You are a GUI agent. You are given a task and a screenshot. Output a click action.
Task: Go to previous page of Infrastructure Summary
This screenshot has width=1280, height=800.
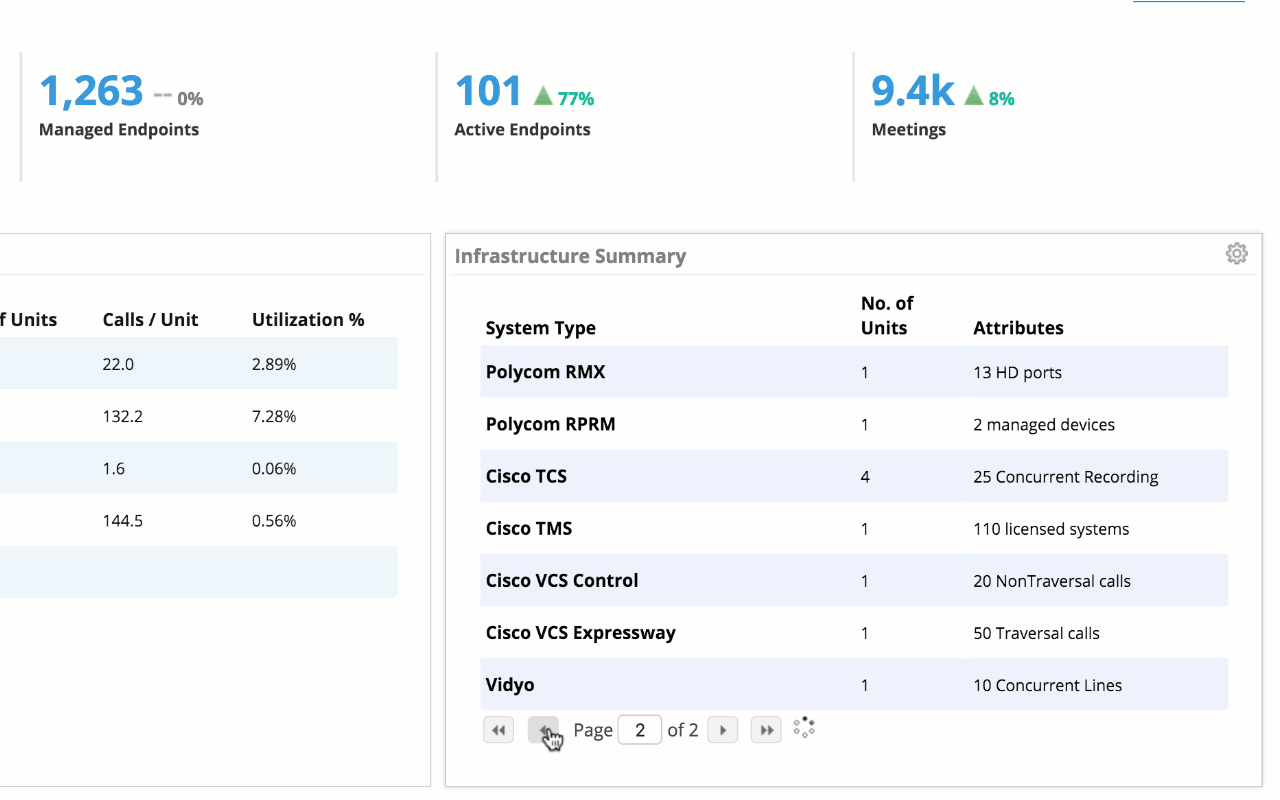click(543, 730)
